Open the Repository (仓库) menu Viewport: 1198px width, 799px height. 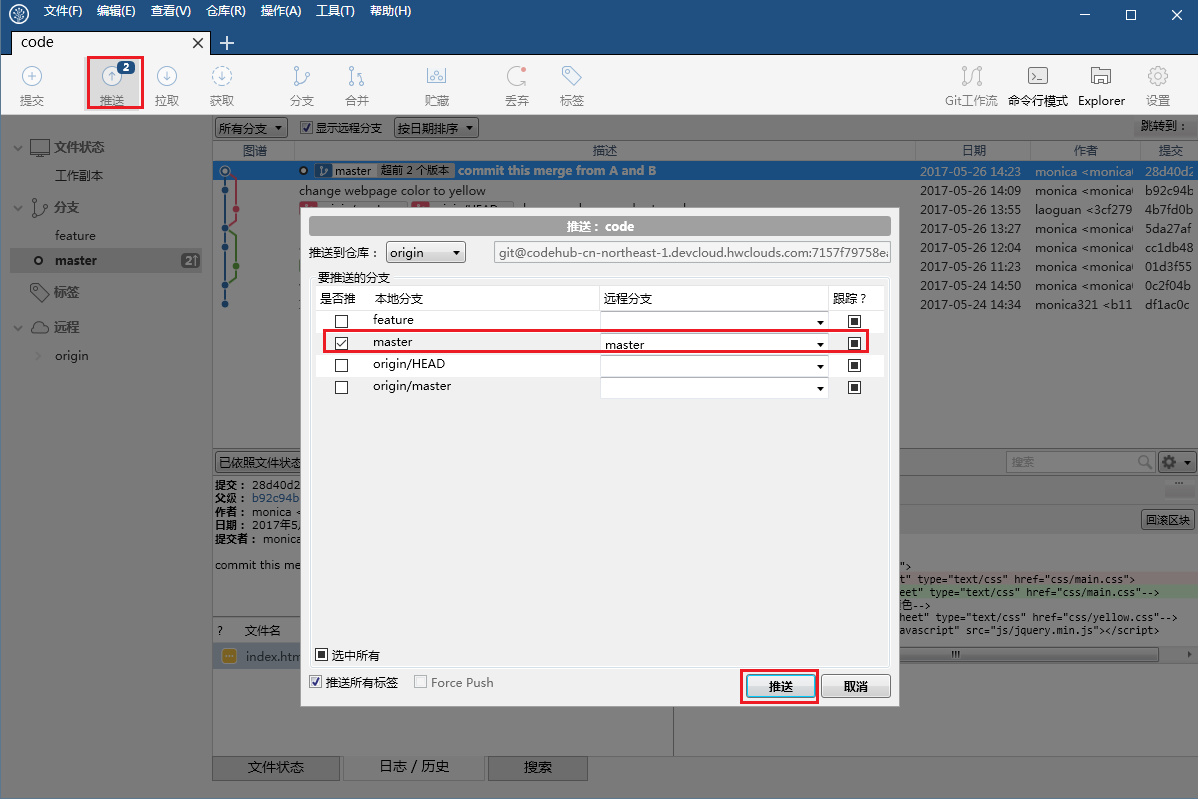click(x=226, y=11)
